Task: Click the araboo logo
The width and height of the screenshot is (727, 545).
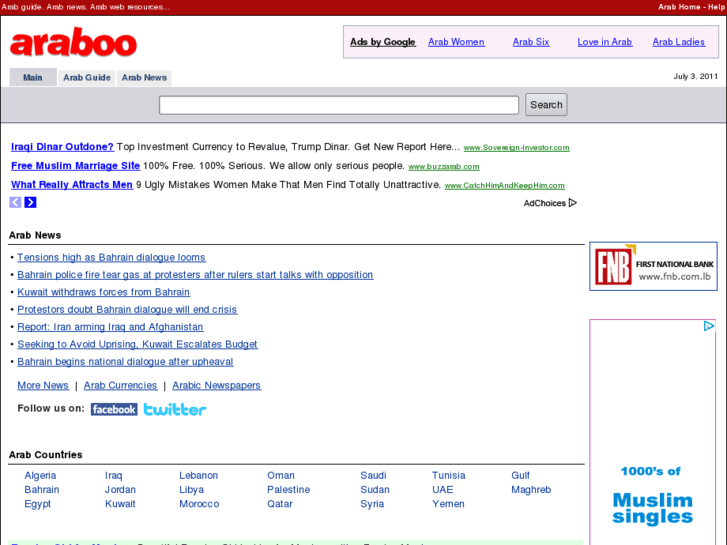Action: pyautogui.click(x=73, y=42)
